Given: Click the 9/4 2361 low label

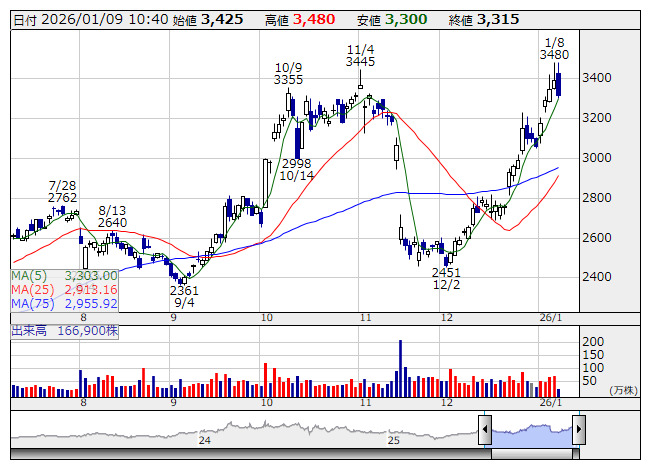Looking at the screenshot, I should (184, 297).
